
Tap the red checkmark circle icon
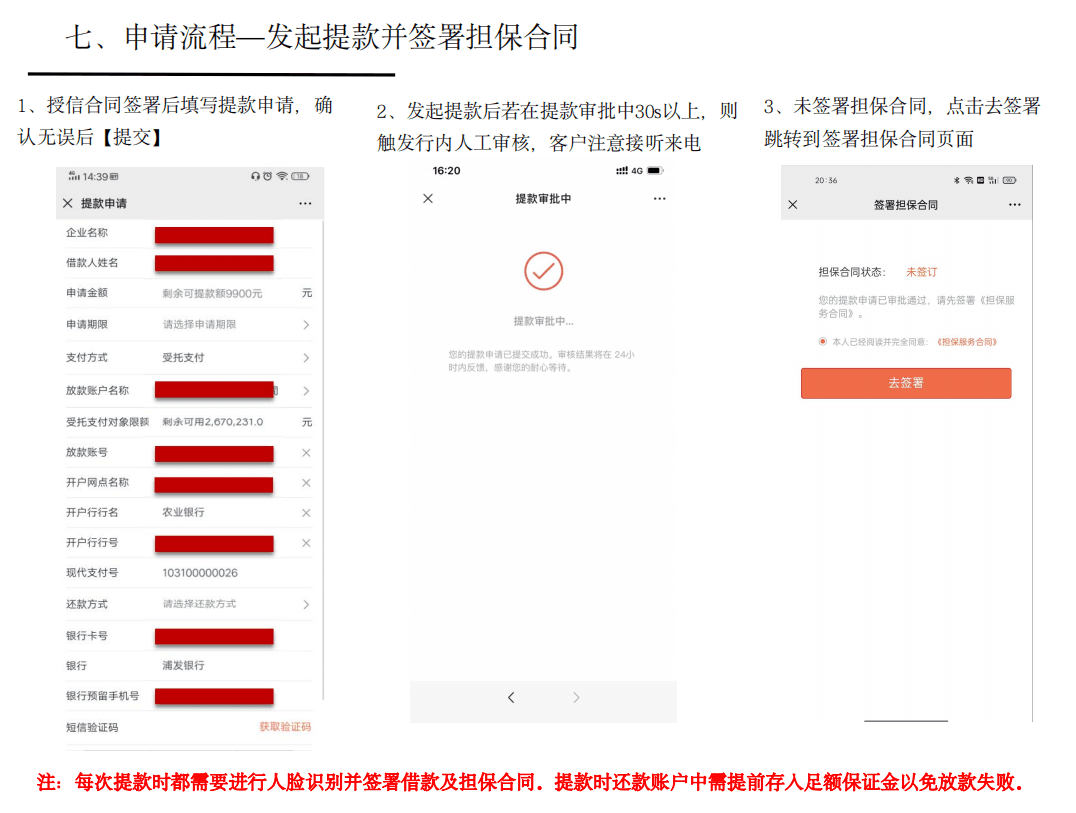coord(543,271)
